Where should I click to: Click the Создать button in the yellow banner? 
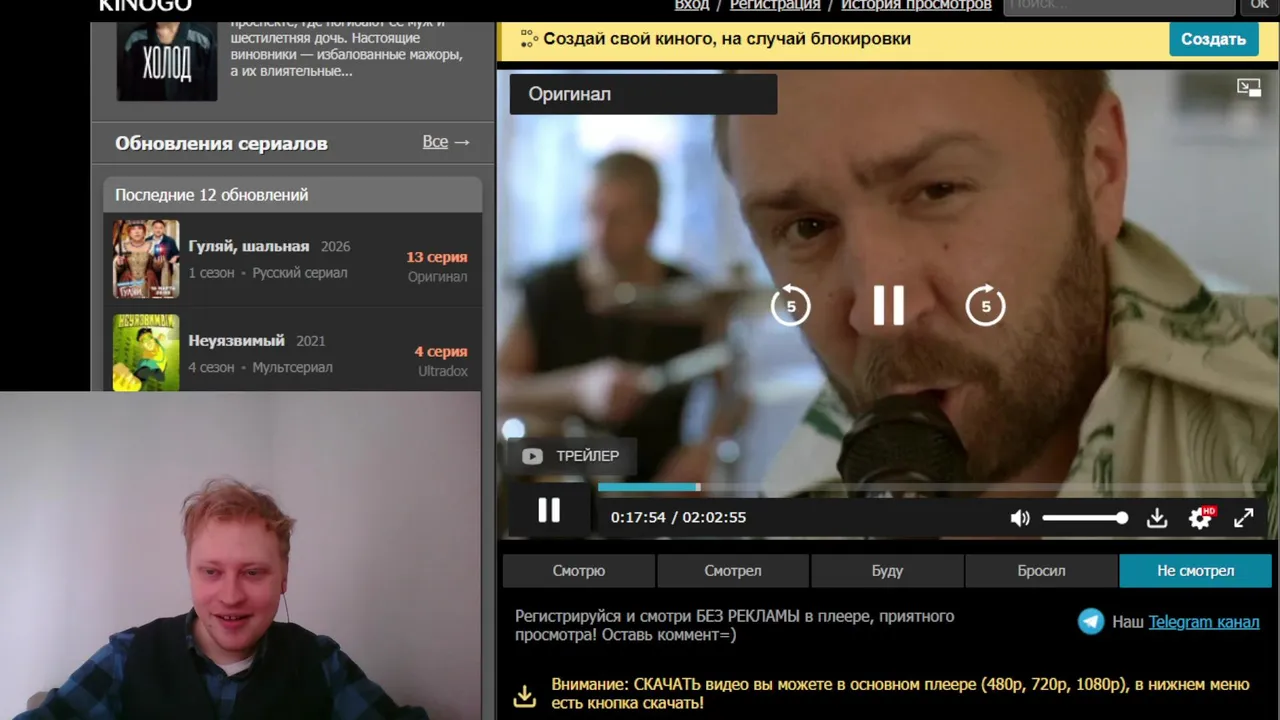tap(1213, 39)
